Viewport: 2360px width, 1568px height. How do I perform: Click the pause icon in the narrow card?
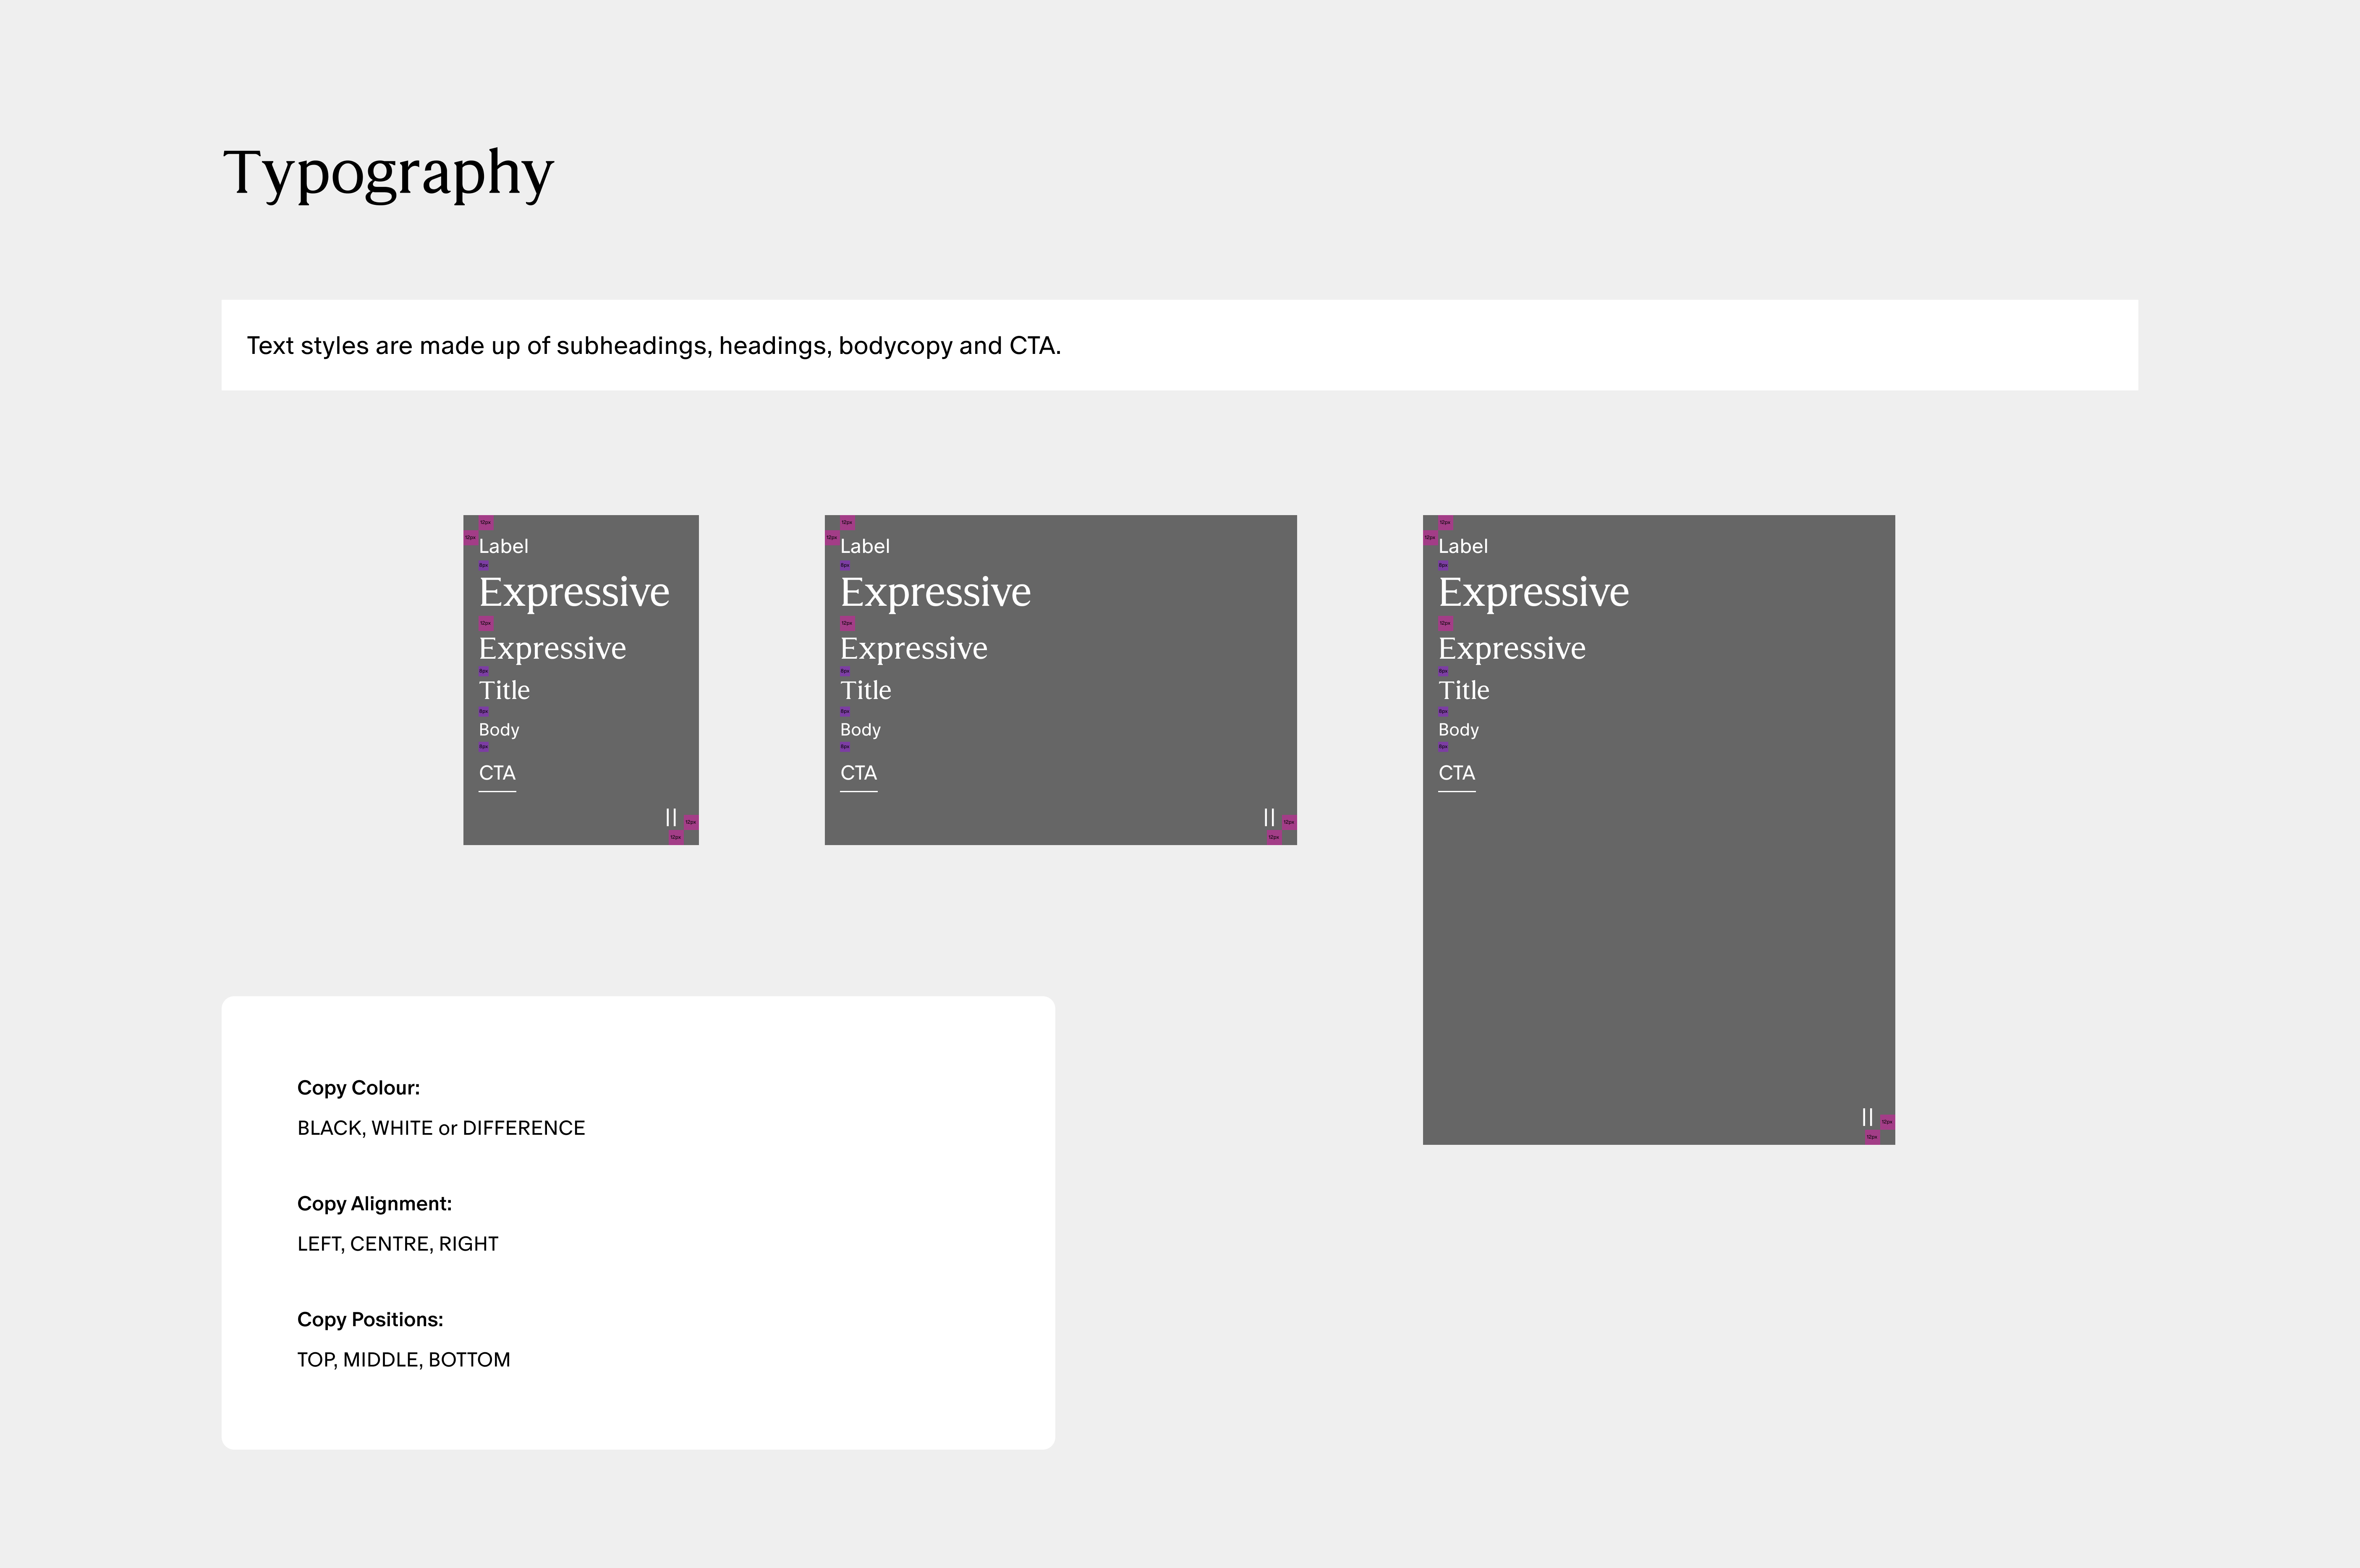pos(671,817)
